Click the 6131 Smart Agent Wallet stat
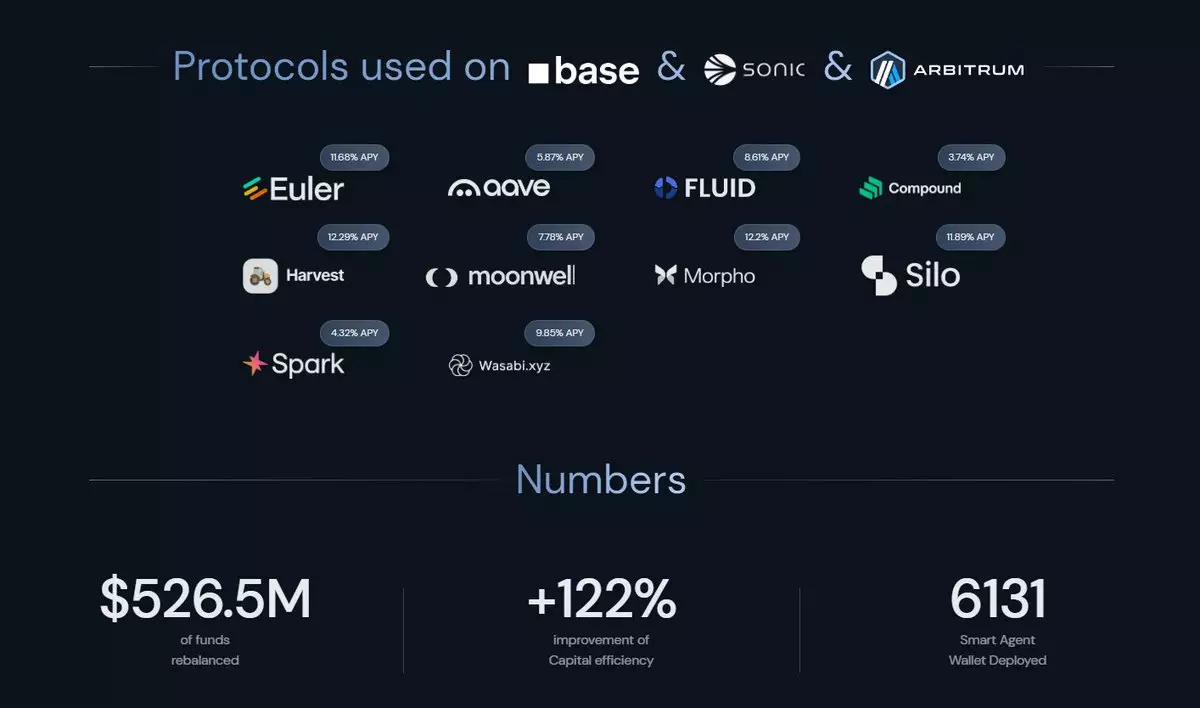Image resolution: width=1200 pixels, height=708 pixels. tap(997, 600)
